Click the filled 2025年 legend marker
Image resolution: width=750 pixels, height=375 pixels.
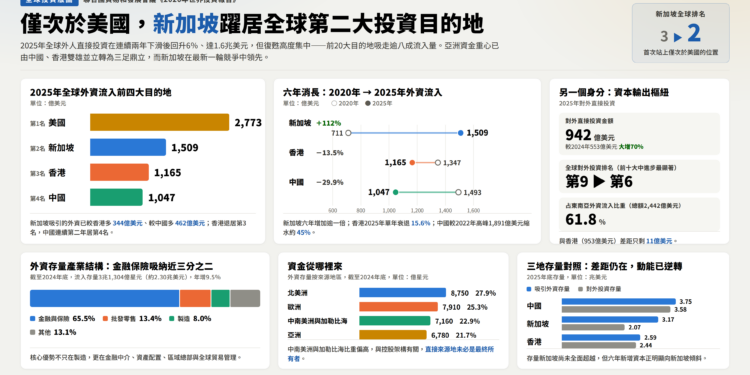coord(368,103)
